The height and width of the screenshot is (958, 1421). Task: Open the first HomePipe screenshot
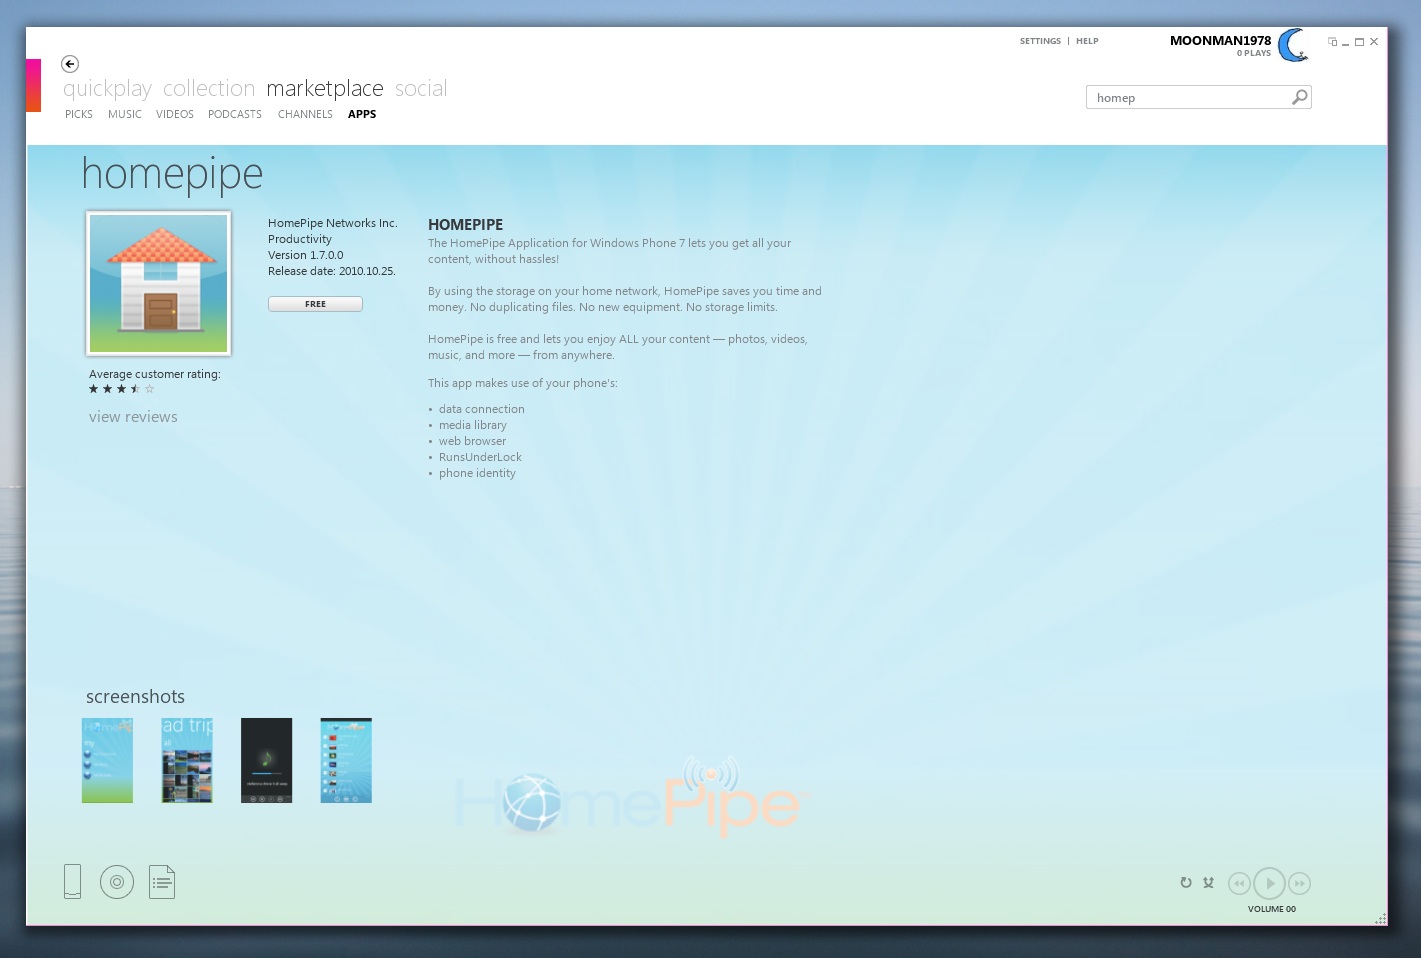coord(107,760)
